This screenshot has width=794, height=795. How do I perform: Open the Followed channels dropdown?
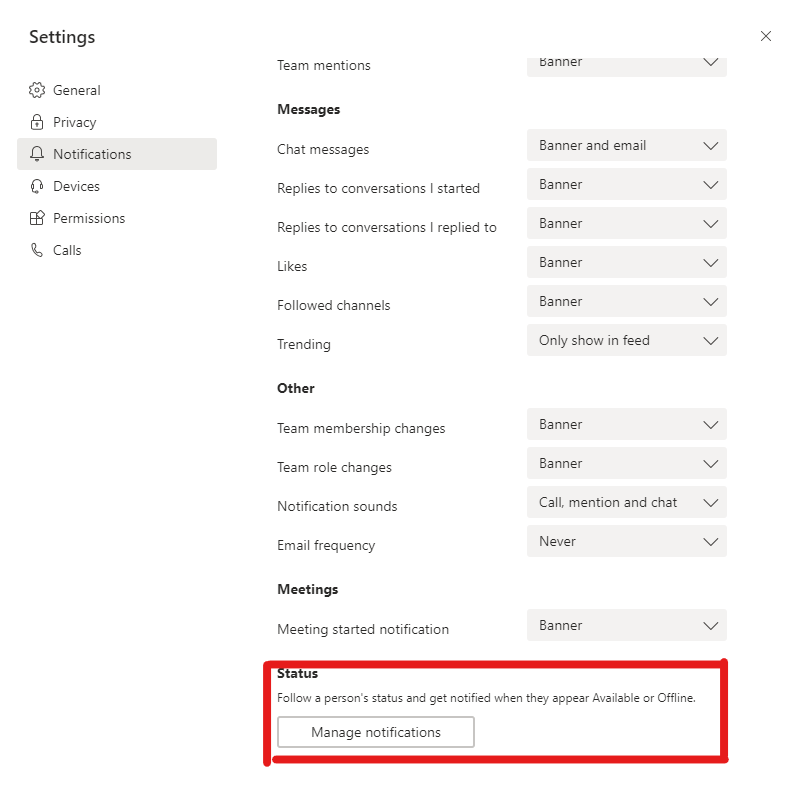pyautogui.click(x=626, y=301)
